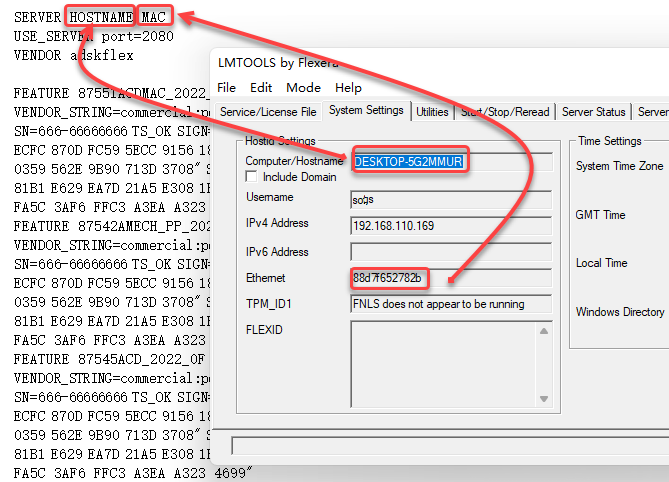Click the FEATURE 87551ACDMAC_2022 line
Viewport: 669px width, 482px height.
[x=110, y=93]
